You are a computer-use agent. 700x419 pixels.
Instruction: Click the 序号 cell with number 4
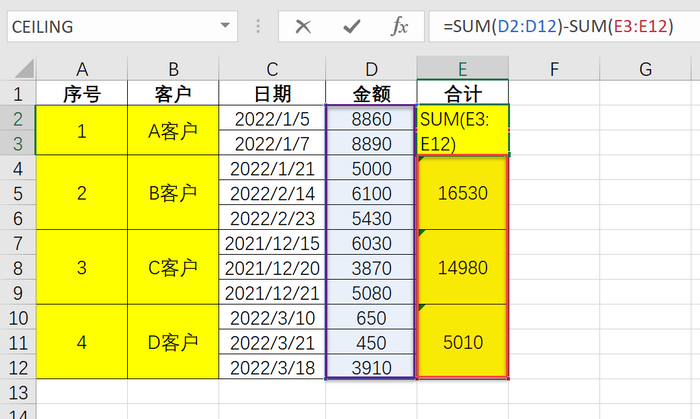click(x=81, y=342)
